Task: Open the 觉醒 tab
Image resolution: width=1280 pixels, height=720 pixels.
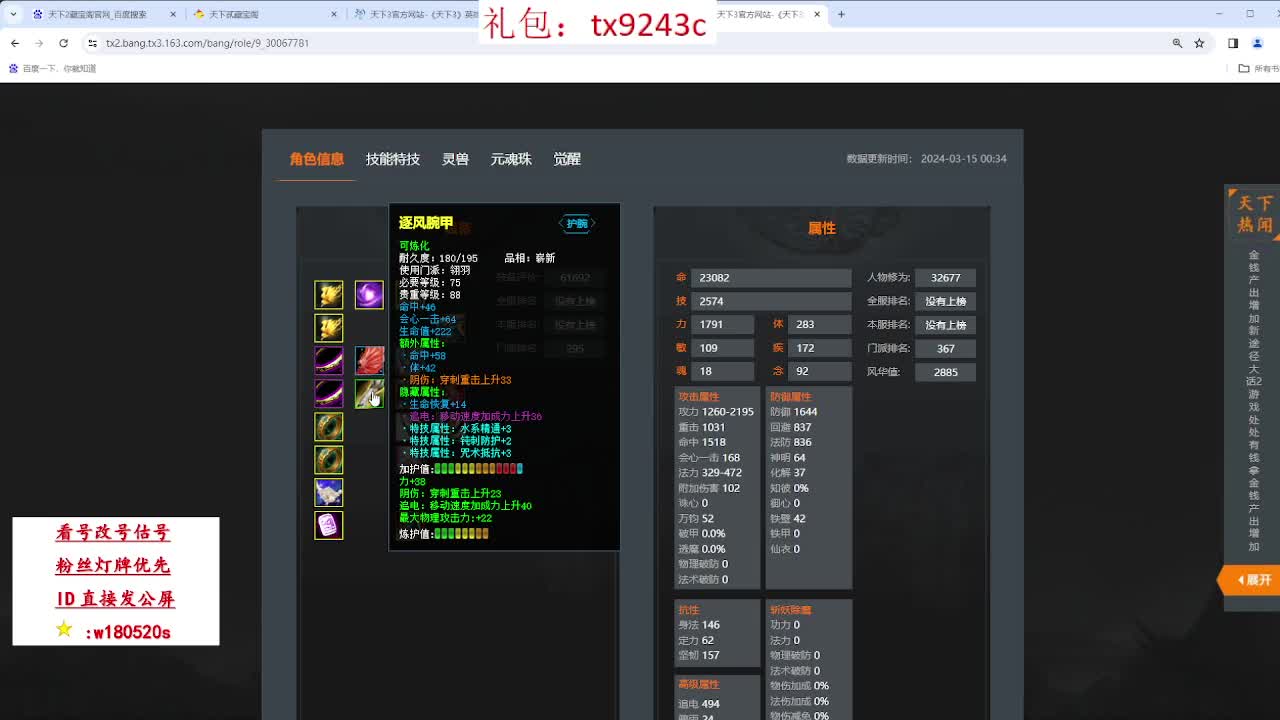Action: [566, 159]
